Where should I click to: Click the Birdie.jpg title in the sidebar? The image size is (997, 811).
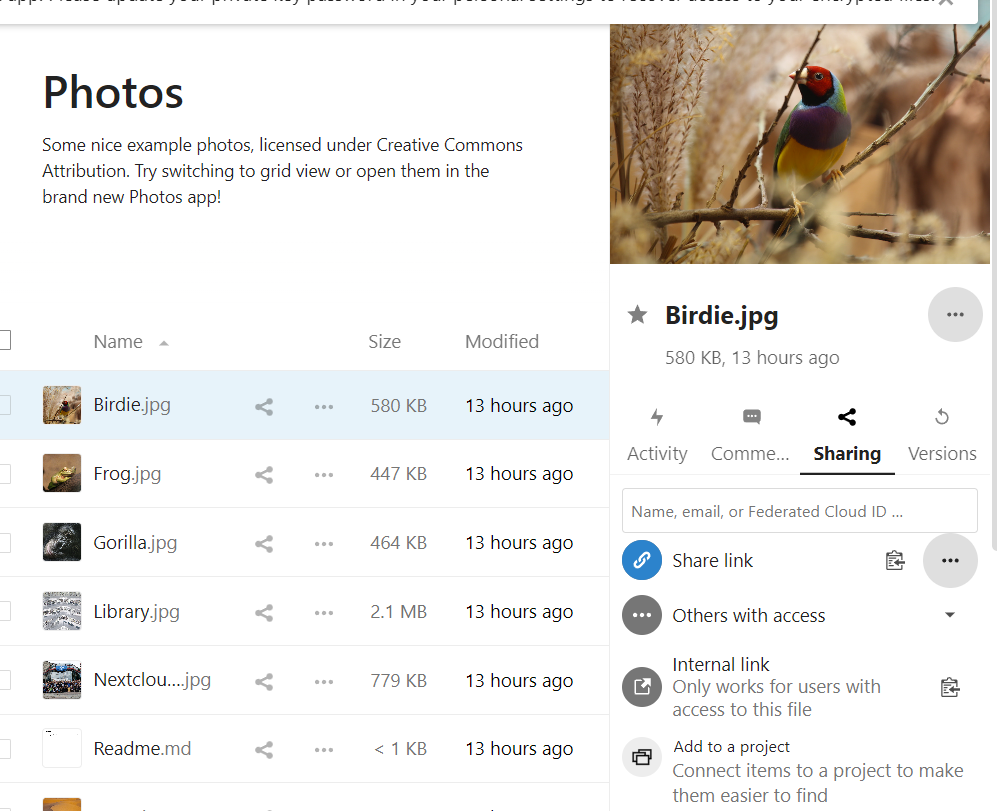722,315
